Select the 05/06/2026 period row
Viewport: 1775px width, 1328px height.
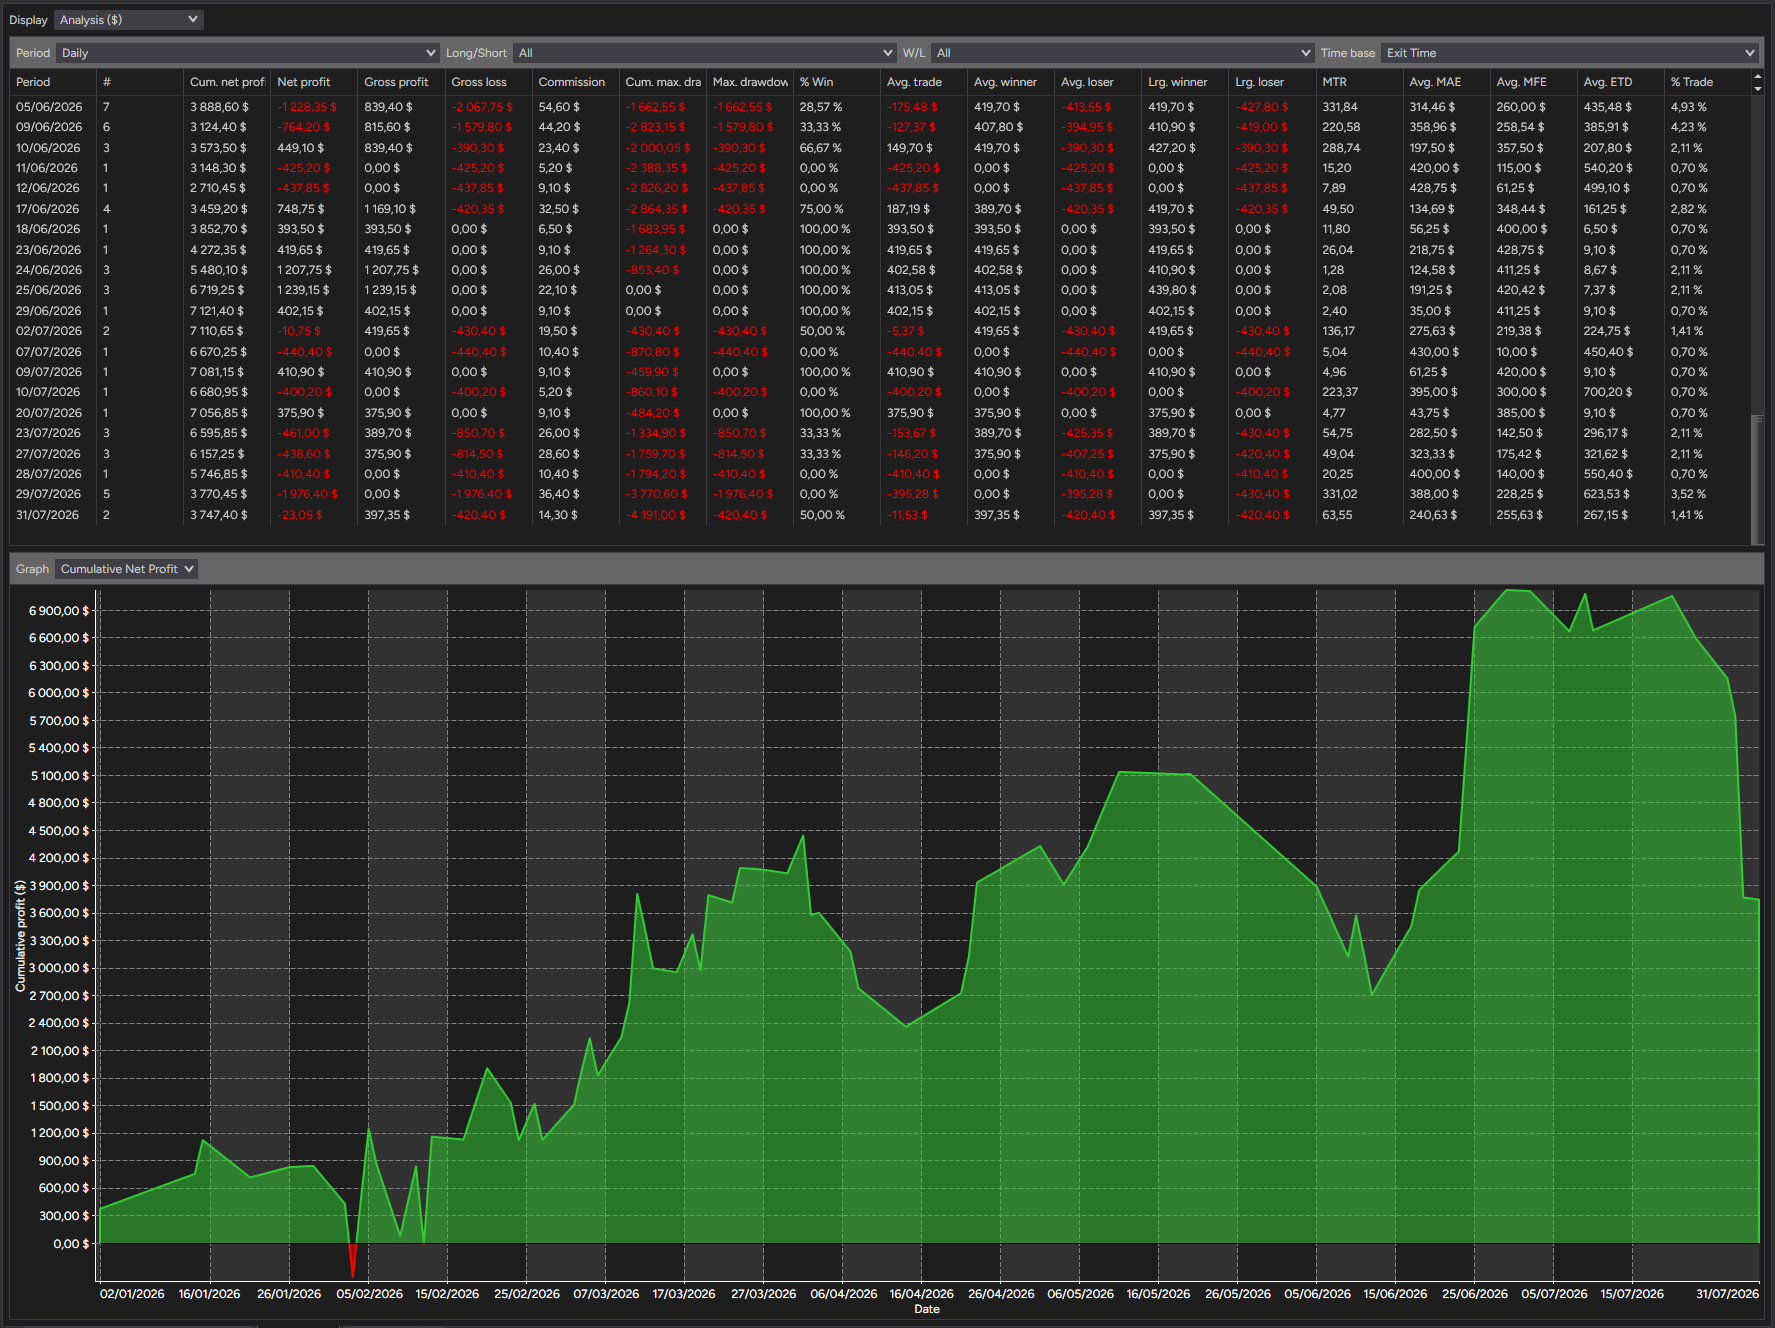click(880, 107)
